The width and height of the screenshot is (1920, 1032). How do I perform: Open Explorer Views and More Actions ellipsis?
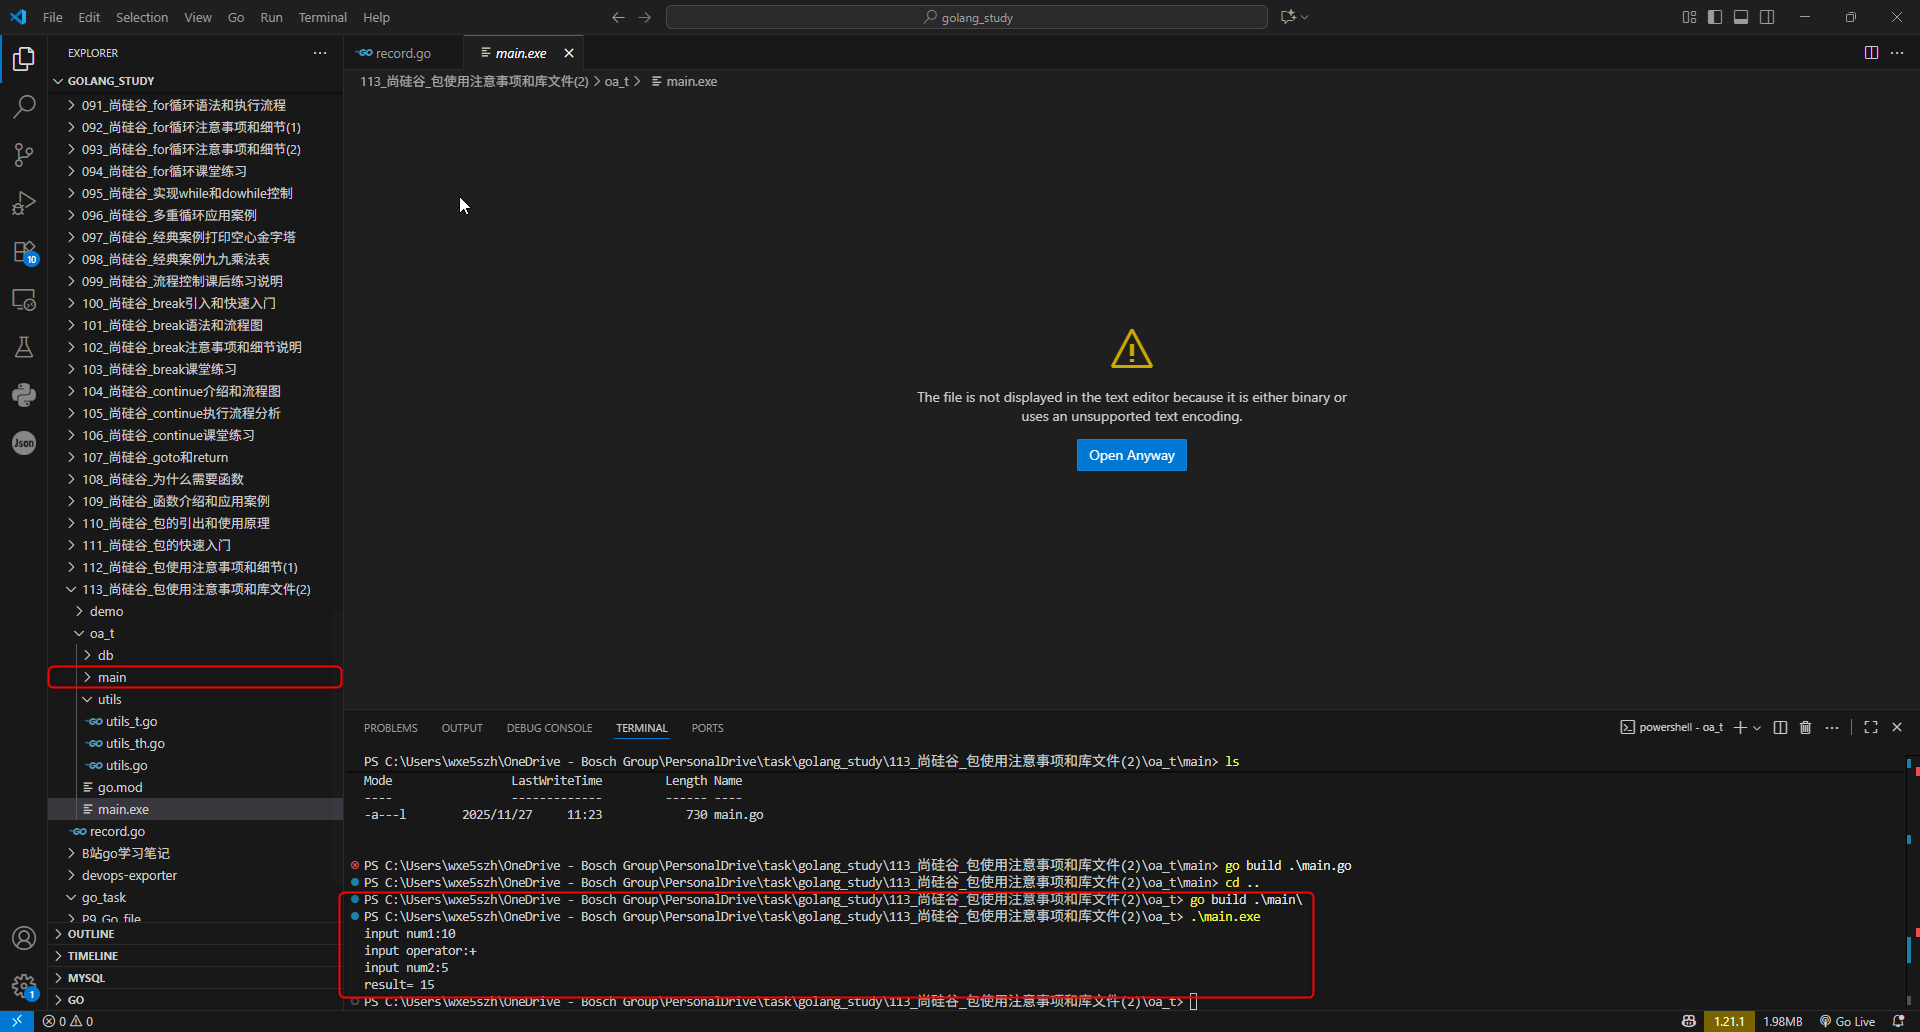pyautogui.click(x=320, y=53)
